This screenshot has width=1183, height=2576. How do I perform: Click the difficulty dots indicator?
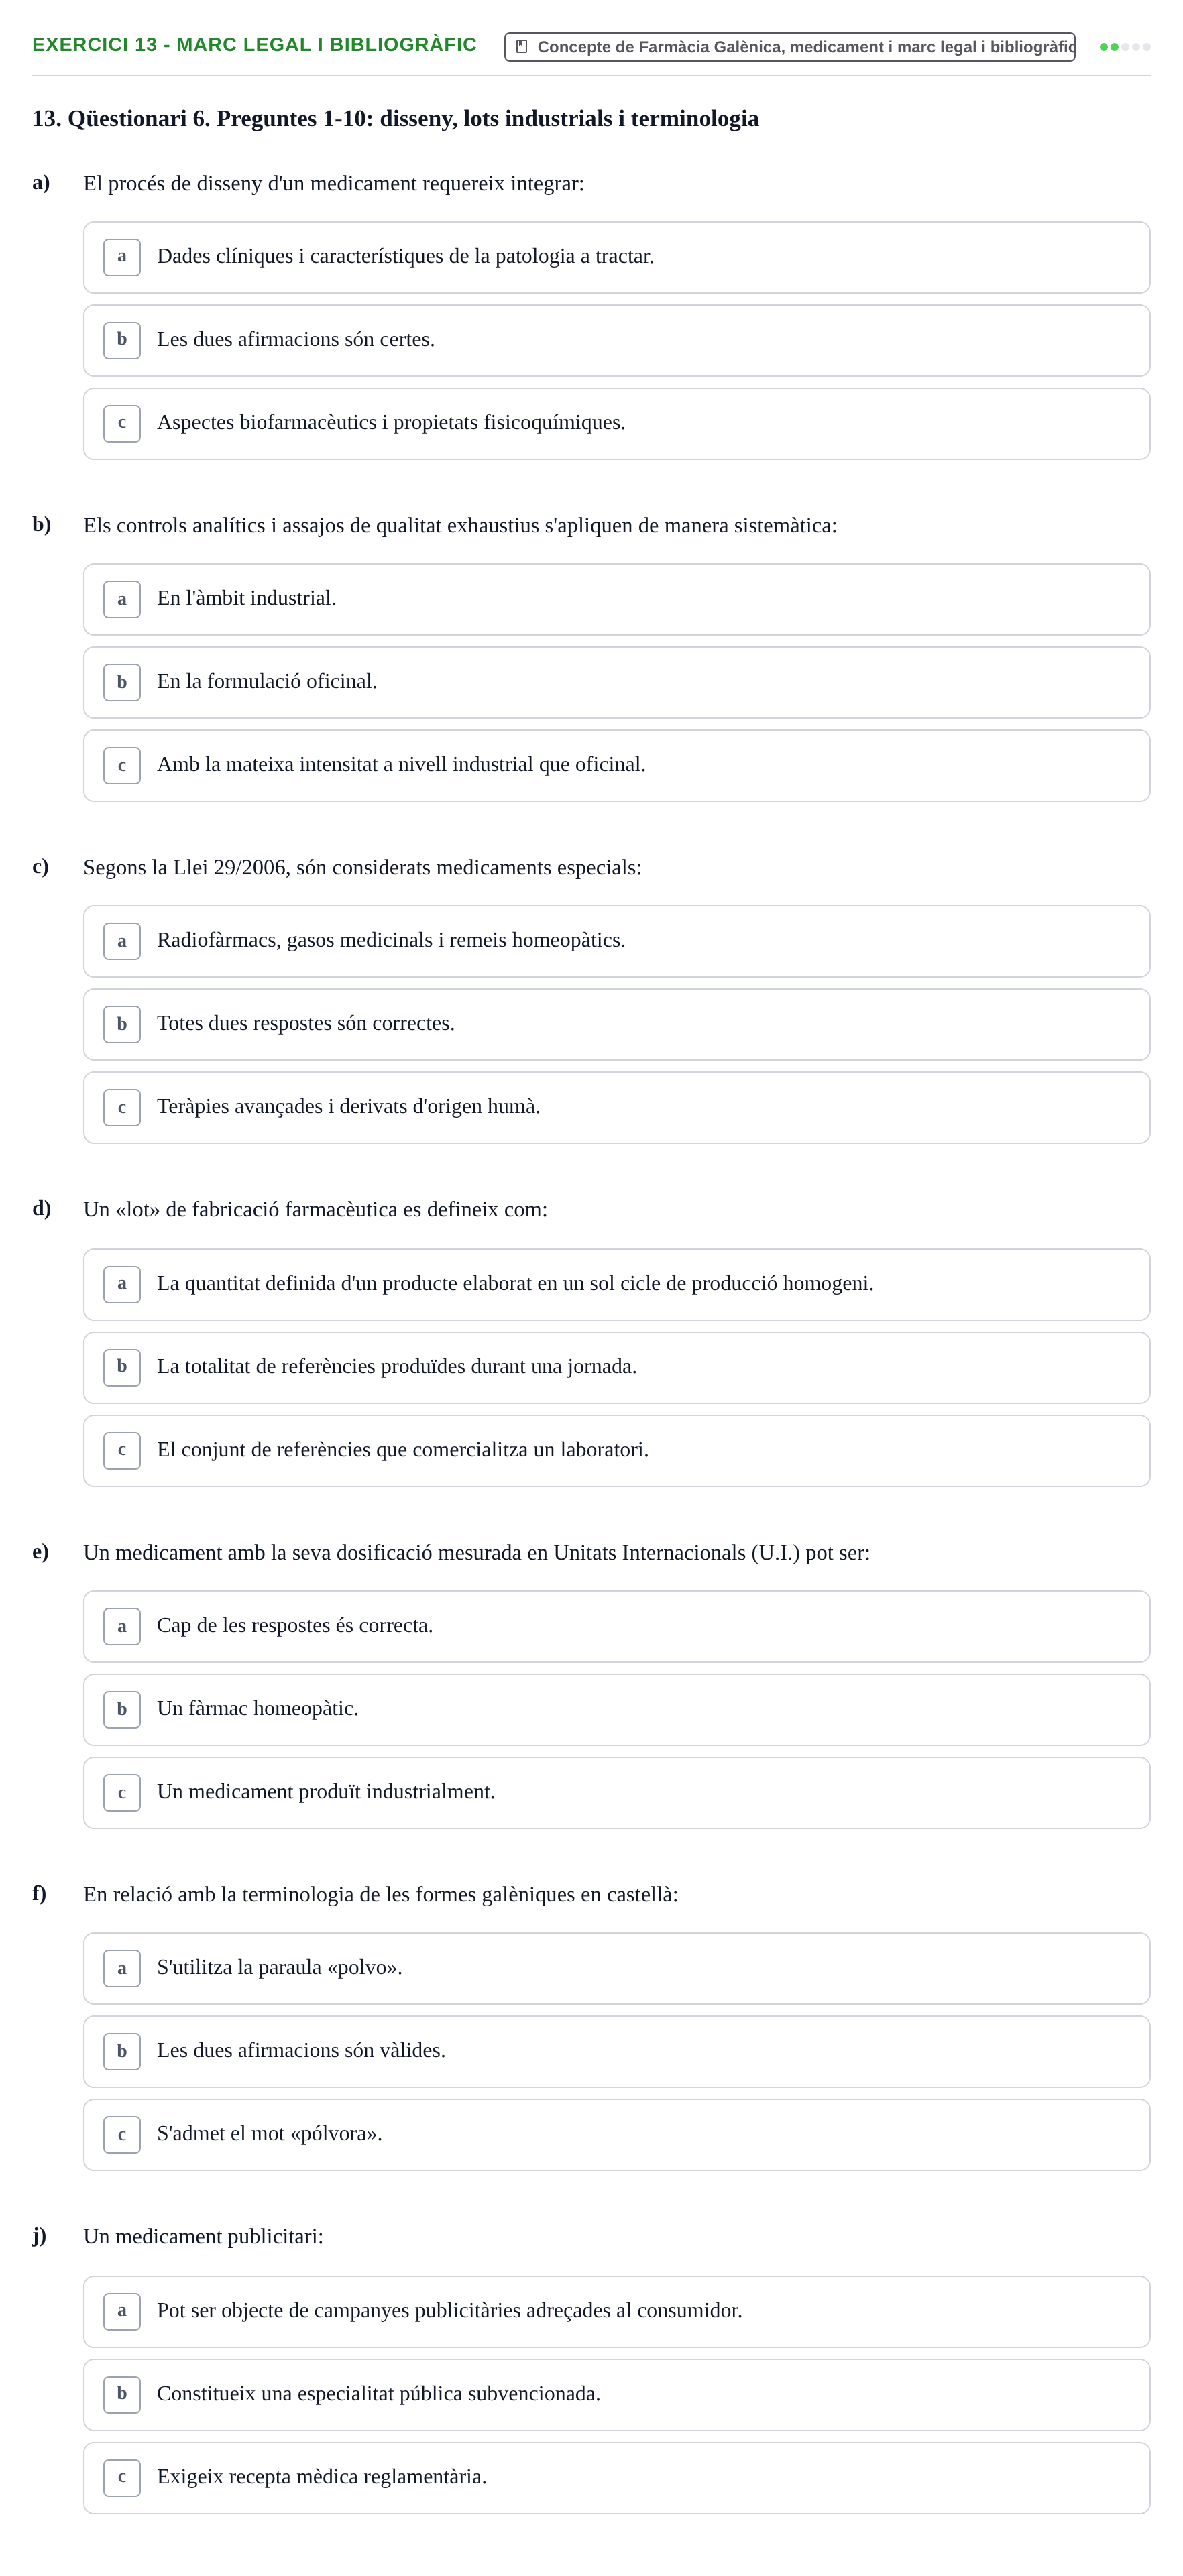[x=1124, y=47]
